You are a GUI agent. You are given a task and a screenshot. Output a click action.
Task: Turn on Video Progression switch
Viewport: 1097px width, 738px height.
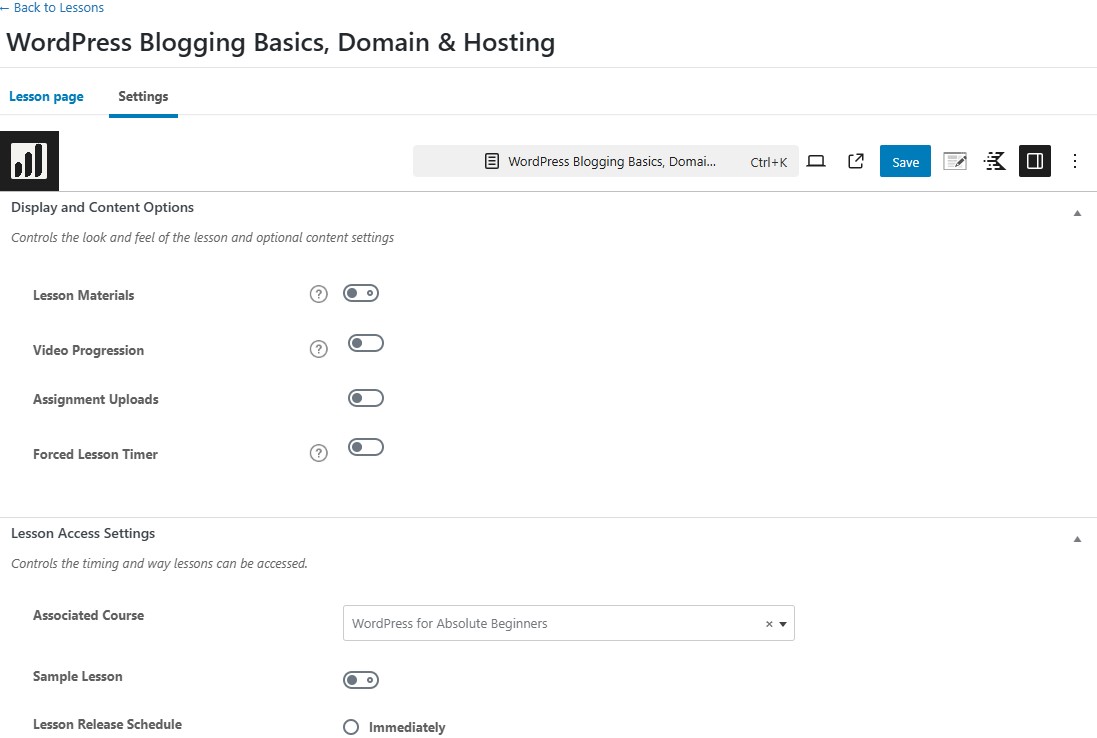(366, 343)
